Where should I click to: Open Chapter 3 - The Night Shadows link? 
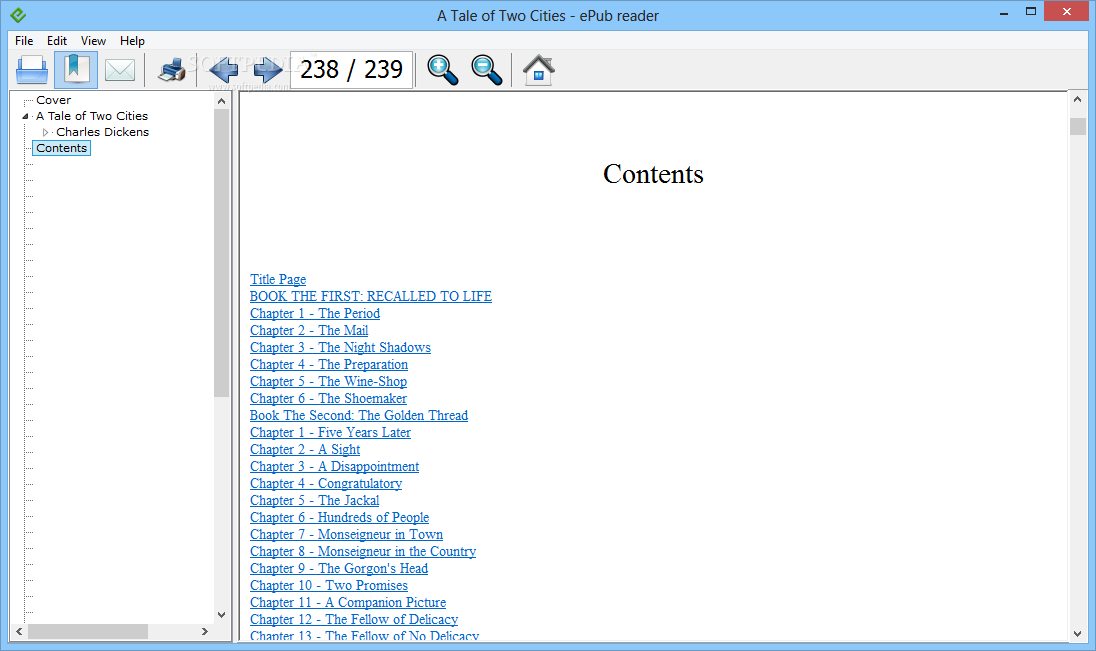(340, 348)
